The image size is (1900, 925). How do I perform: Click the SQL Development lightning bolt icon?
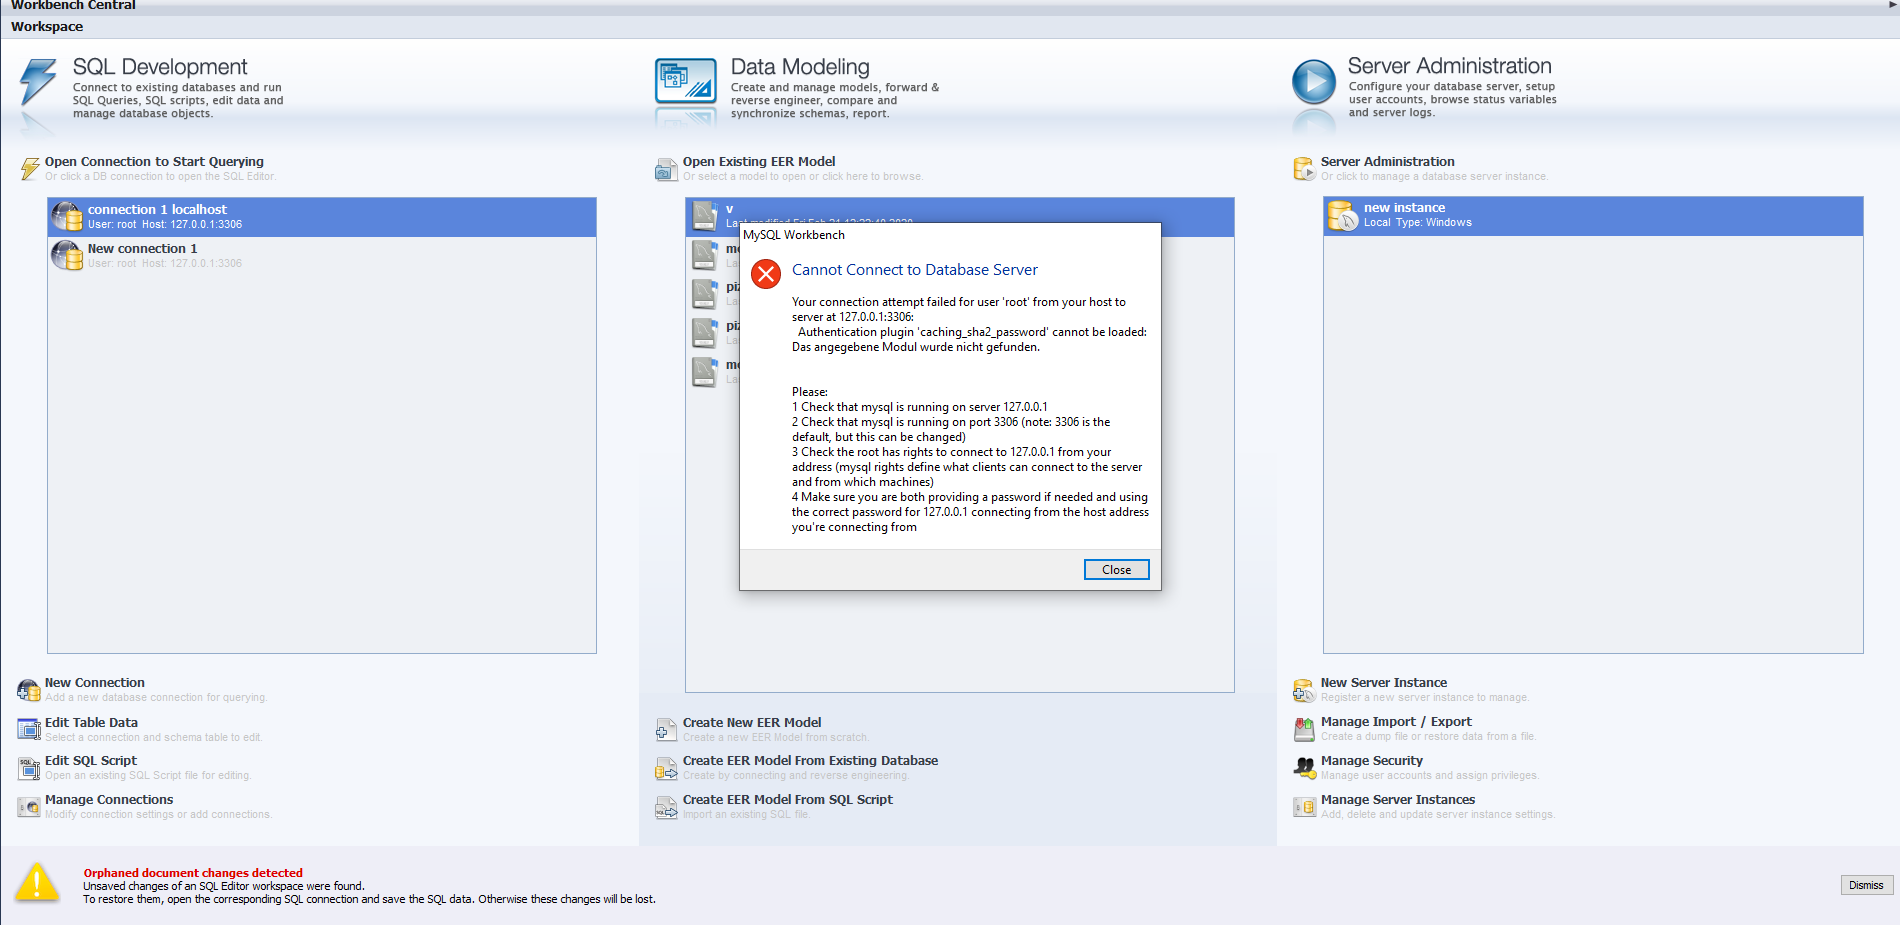pos(38,82)
